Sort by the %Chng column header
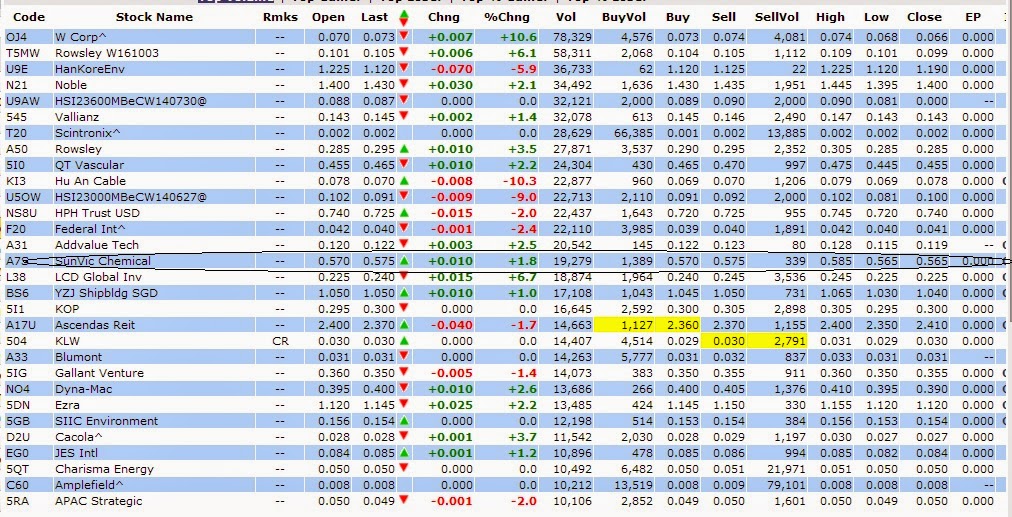This screenshot has width=1012, height=517. point(507,17)
